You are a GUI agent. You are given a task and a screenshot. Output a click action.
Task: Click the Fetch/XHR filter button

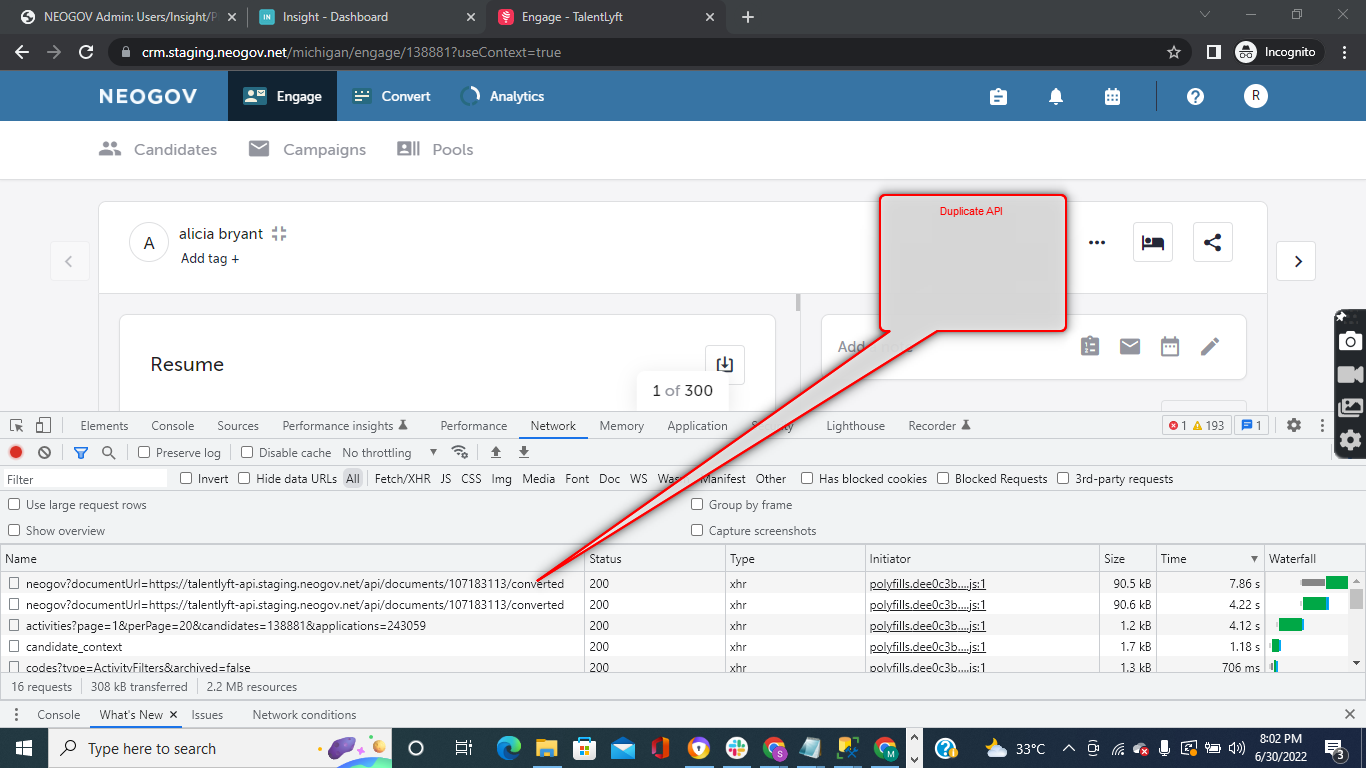coord(402,478)
